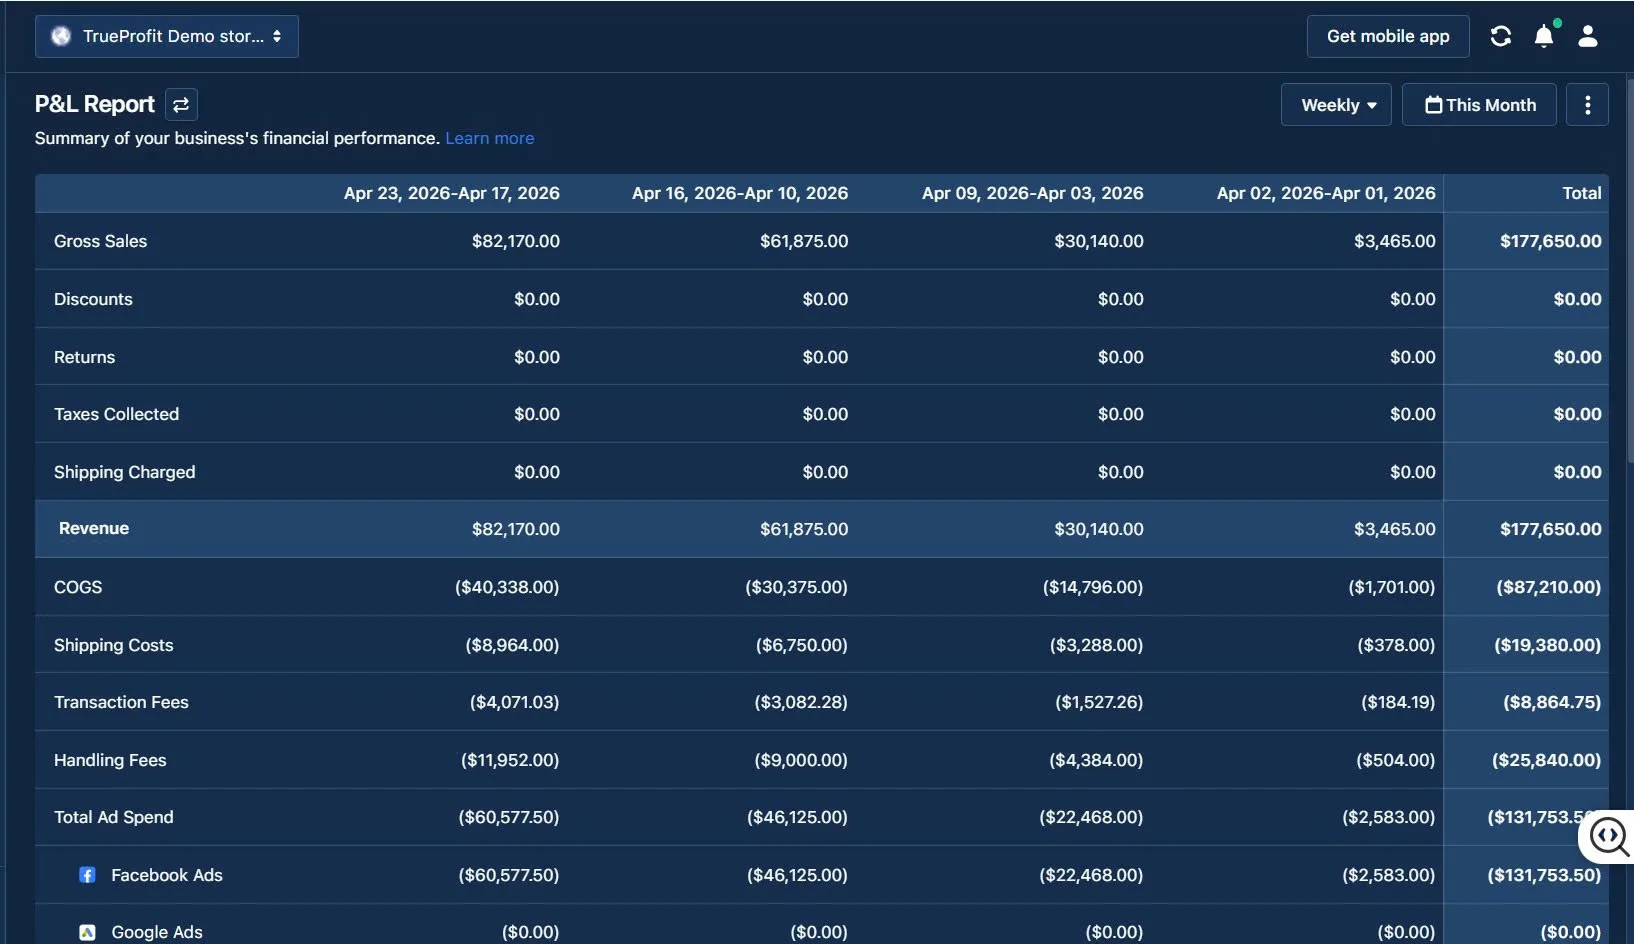
Task: Select the Total column header
Action: (1581, 193)
